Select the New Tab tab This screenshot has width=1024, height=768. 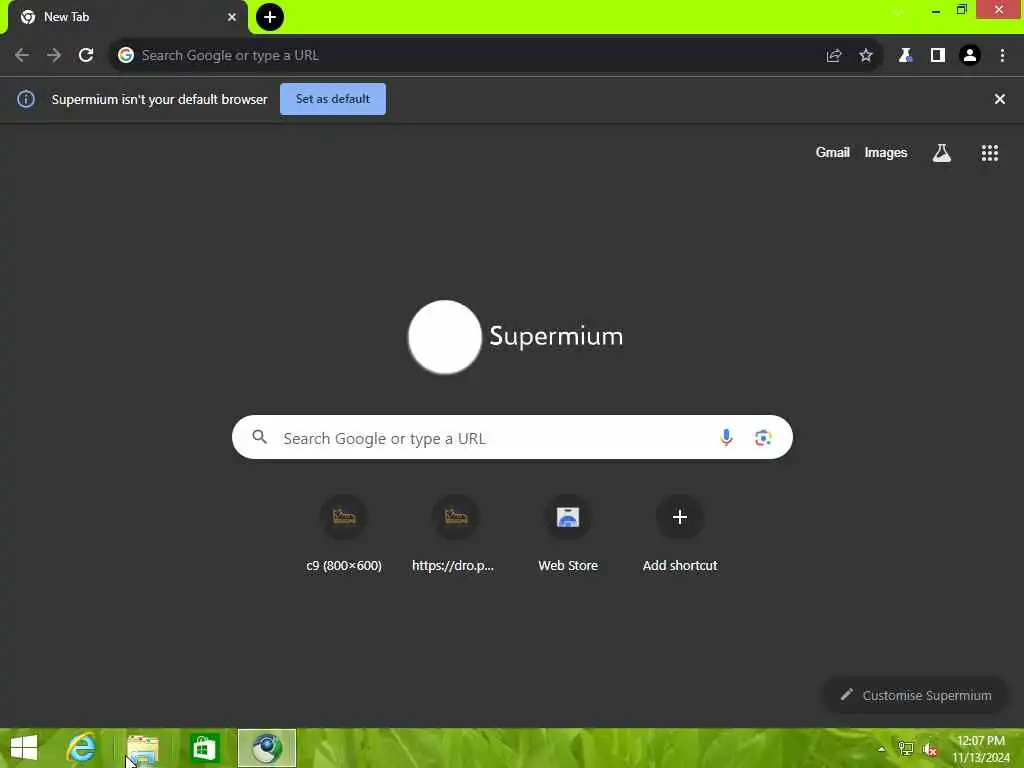pos(127,17)
